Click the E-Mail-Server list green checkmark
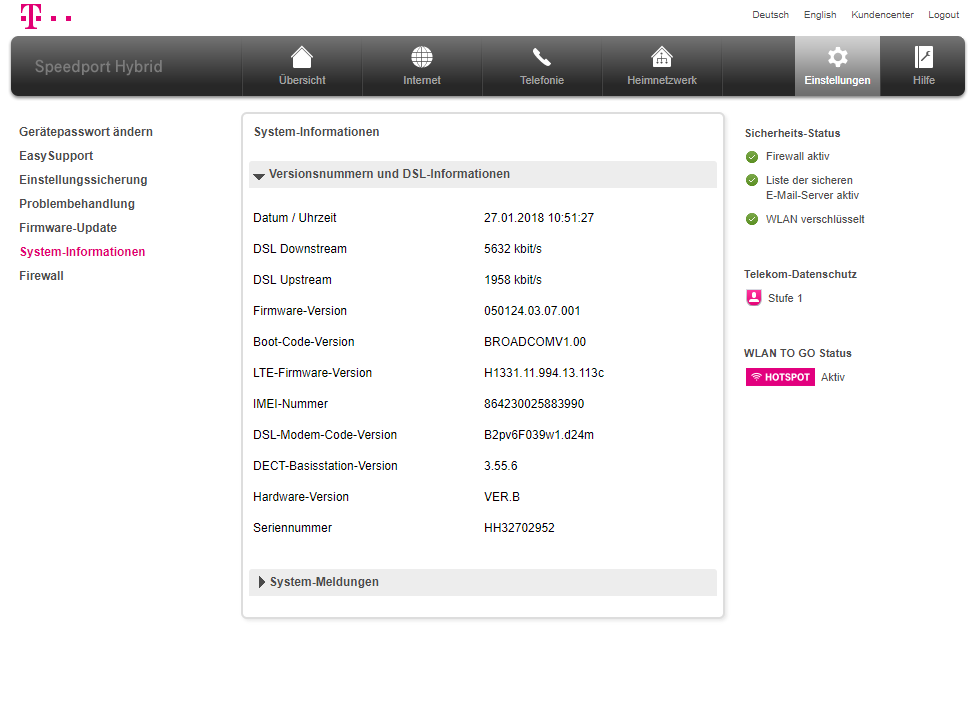 click(x=752, y=180)
